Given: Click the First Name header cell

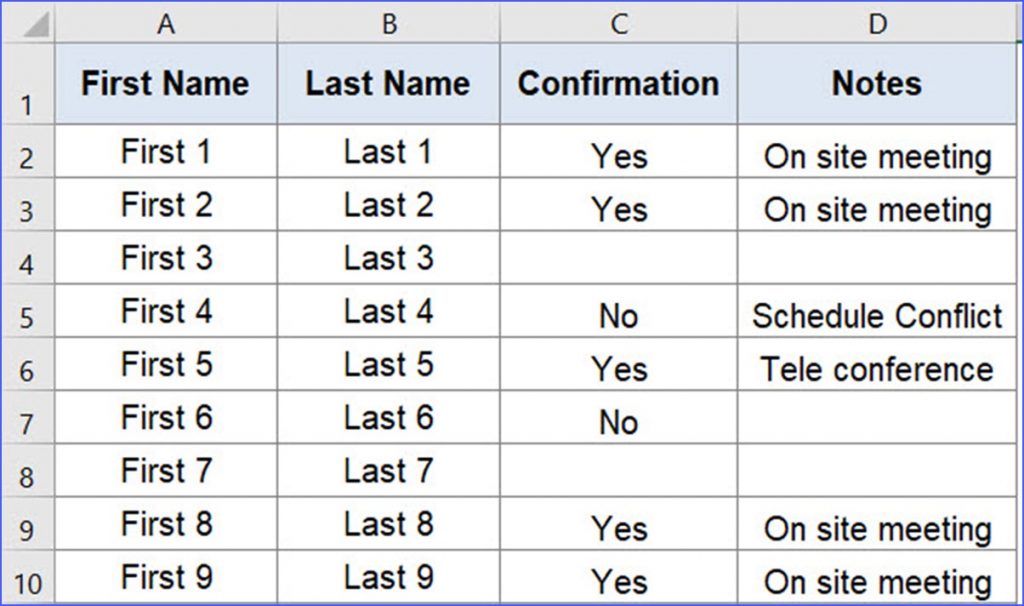Looking at the screenshot, I should pos(165,84).
